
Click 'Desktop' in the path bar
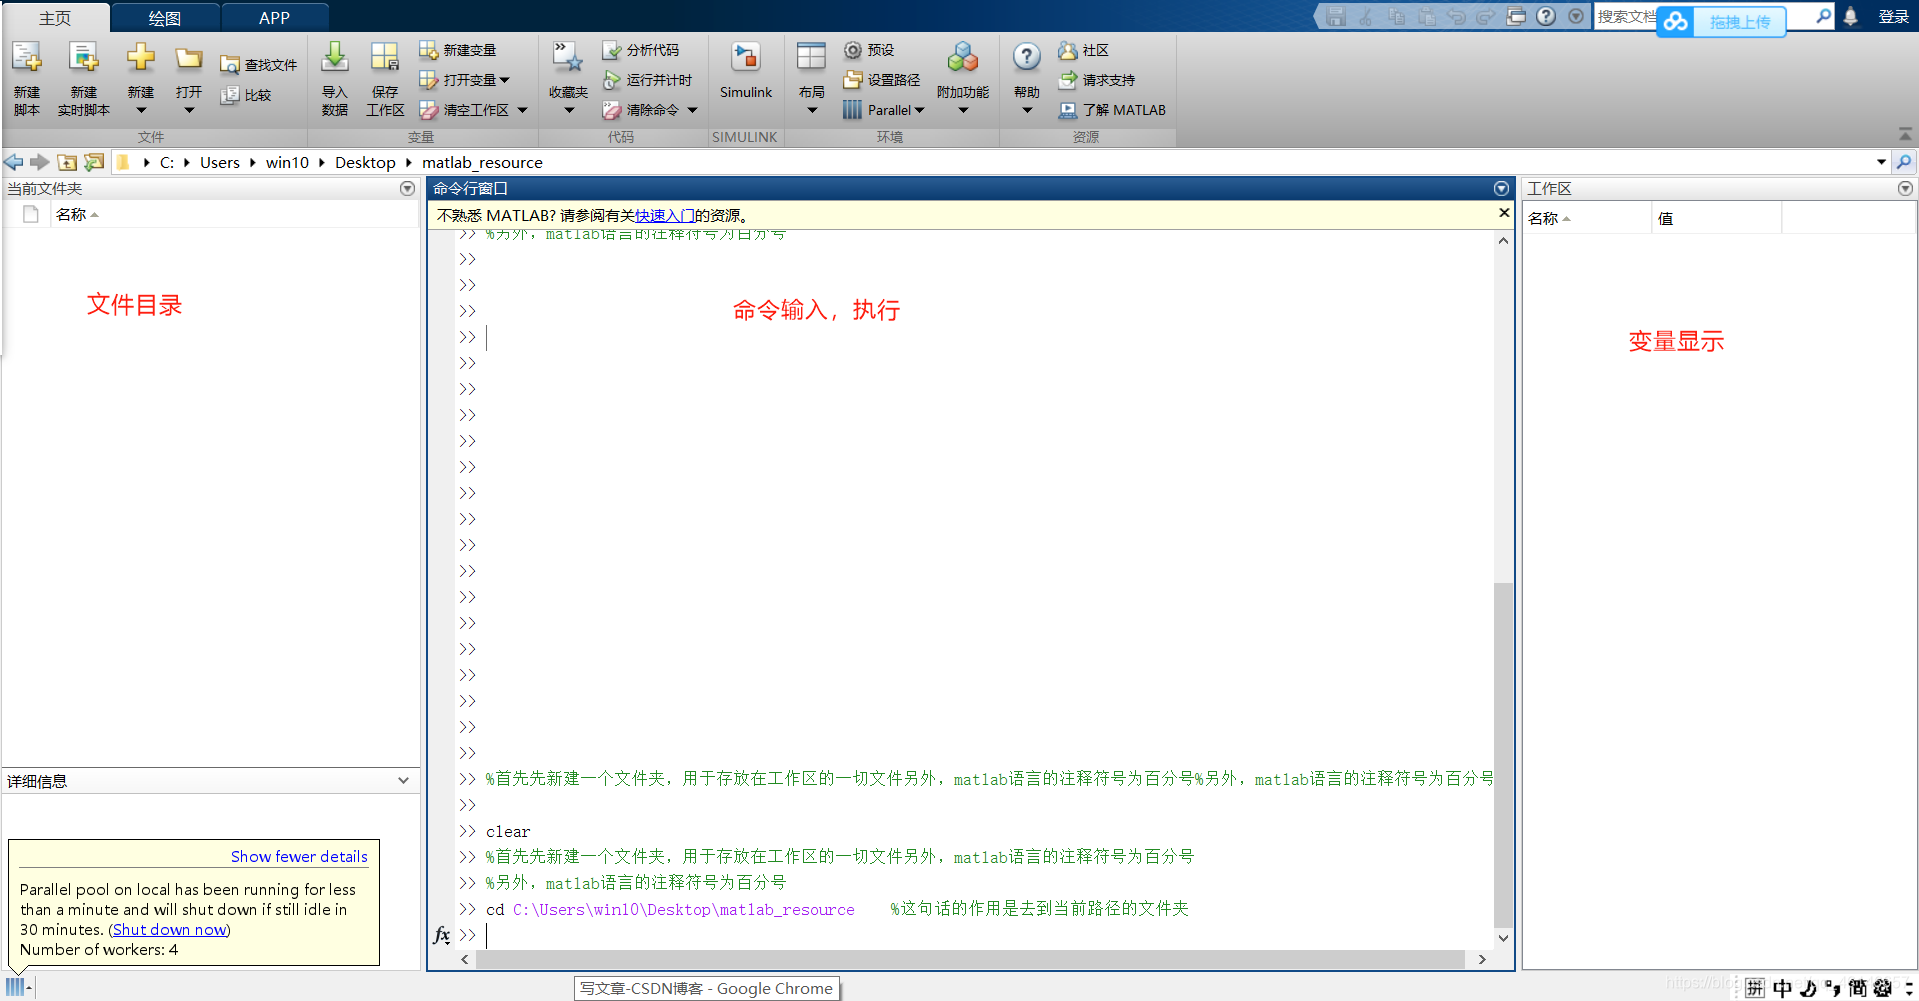click(365, 162)
